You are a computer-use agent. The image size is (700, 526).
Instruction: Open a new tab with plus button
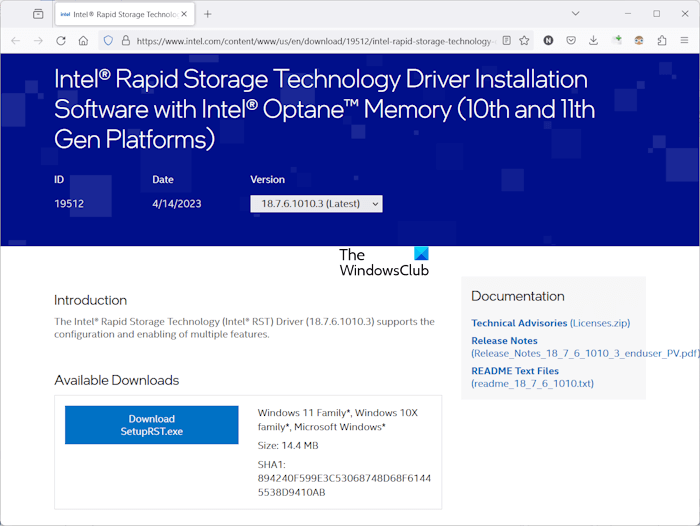208,14
